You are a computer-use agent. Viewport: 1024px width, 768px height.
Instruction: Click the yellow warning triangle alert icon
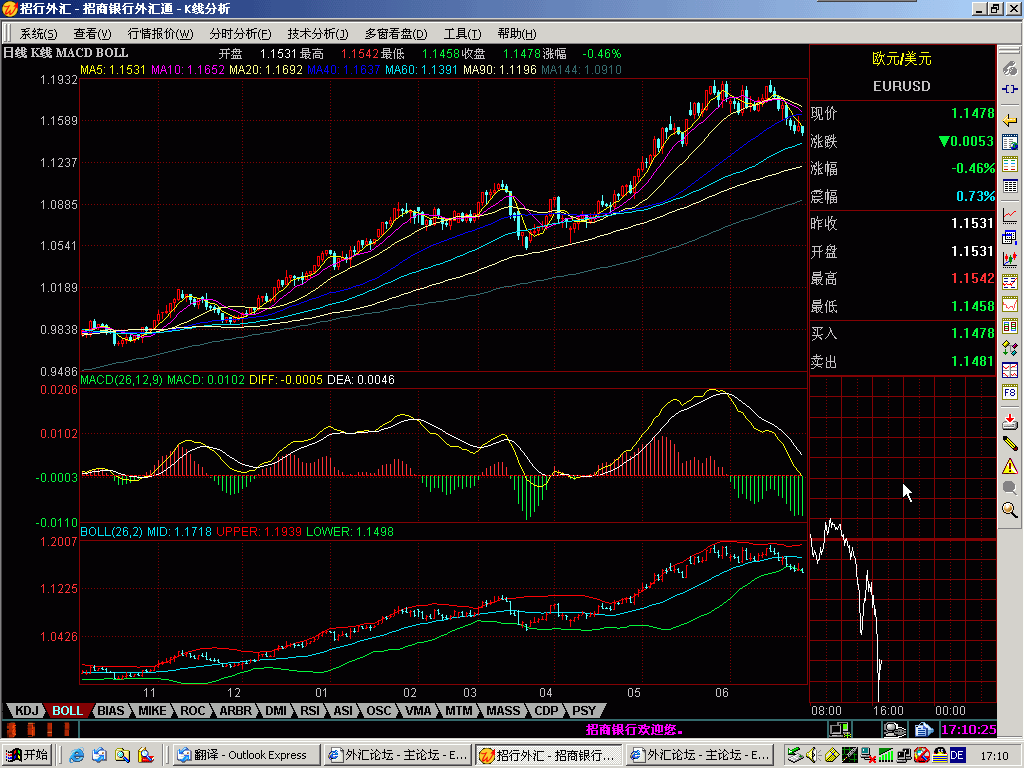coord(1010,466)
